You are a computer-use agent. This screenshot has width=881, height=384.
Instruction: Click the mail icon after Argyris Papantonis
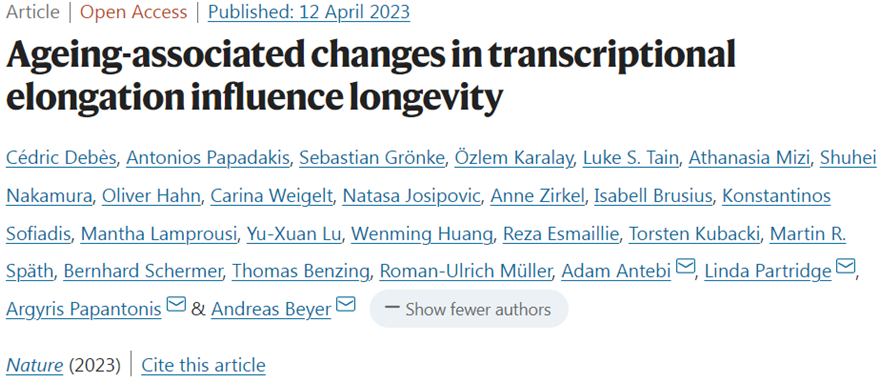176,305
